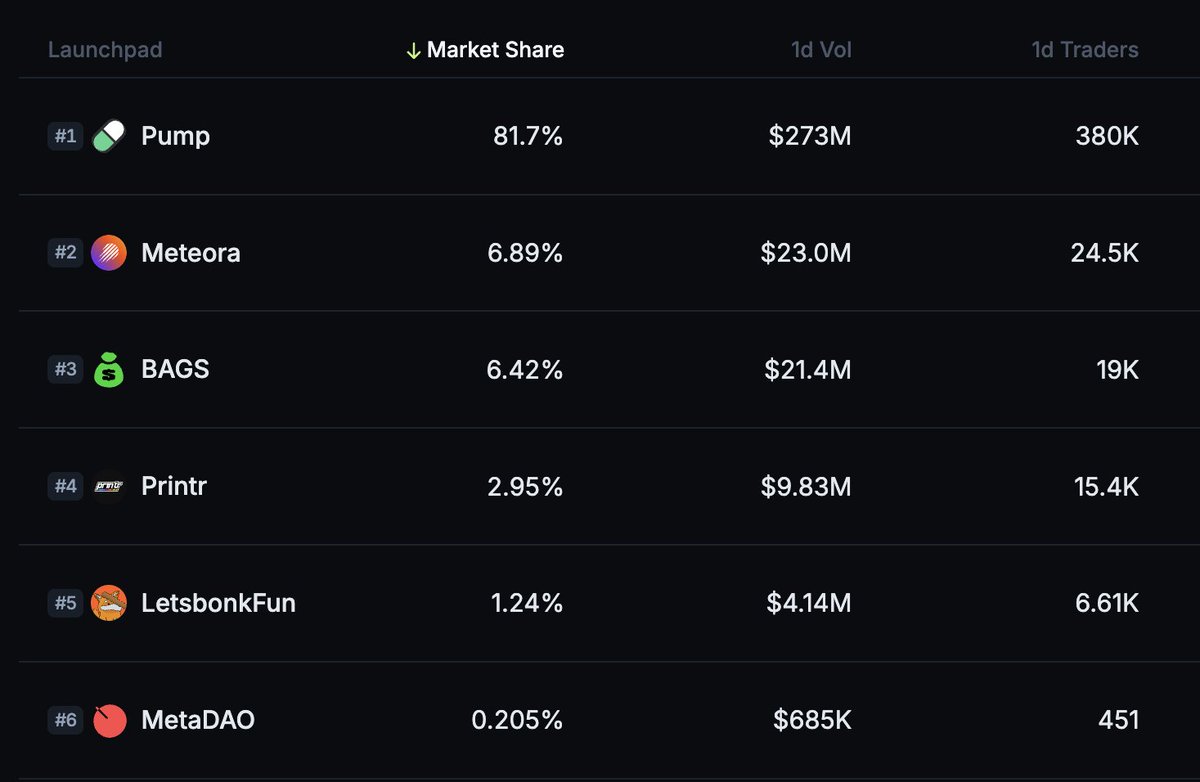
Task: Sort by the Launchpad column header
Action: [x=105, y=50]
